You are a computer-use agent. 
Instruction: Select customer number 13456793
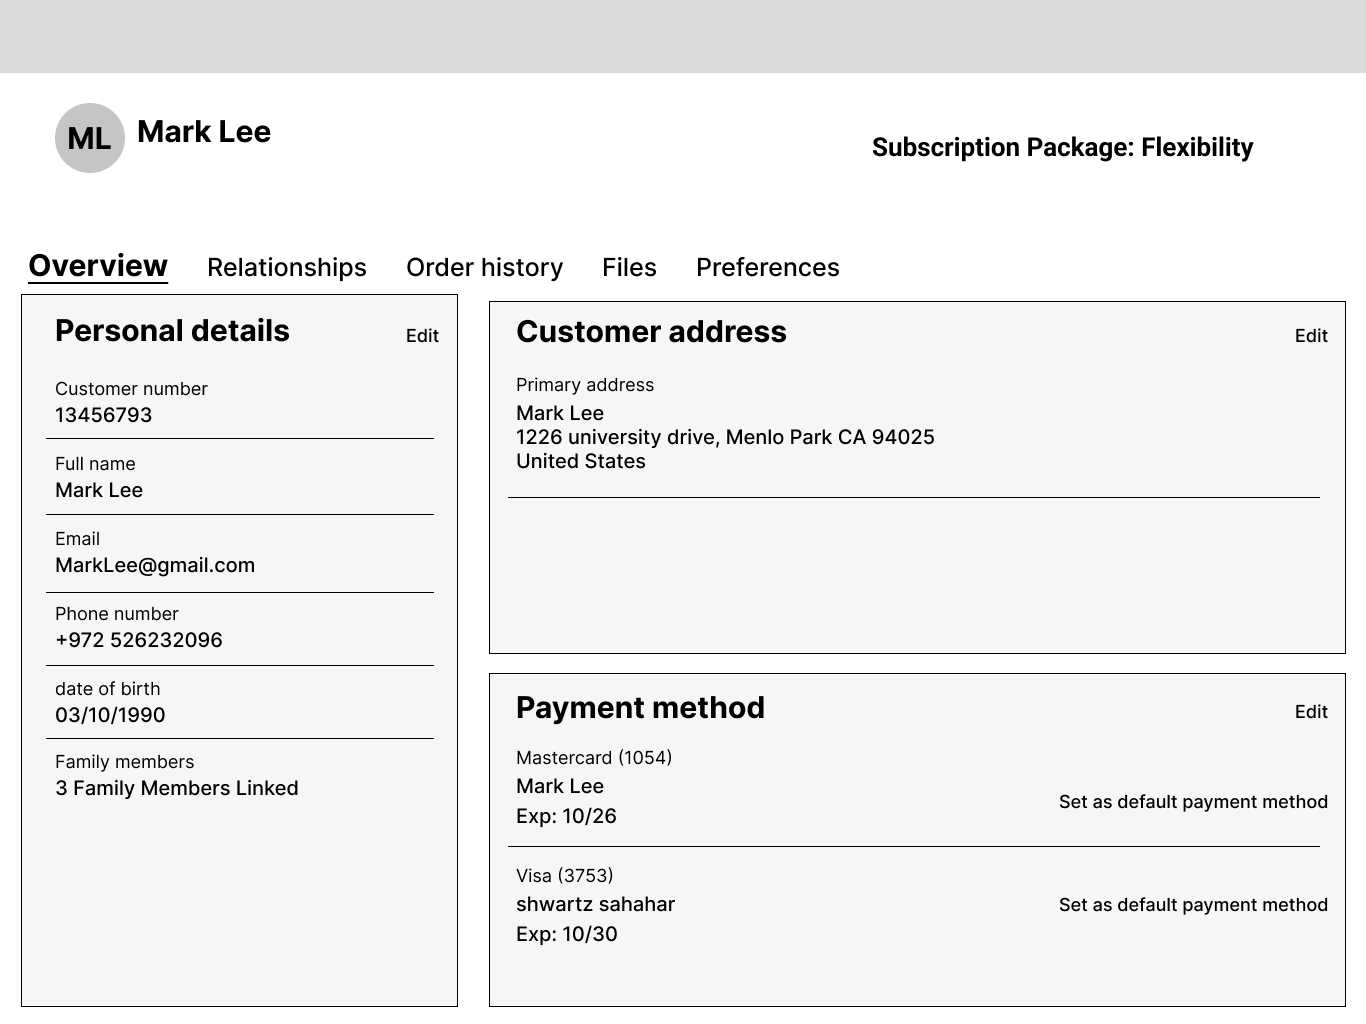(x=104, y=415)
